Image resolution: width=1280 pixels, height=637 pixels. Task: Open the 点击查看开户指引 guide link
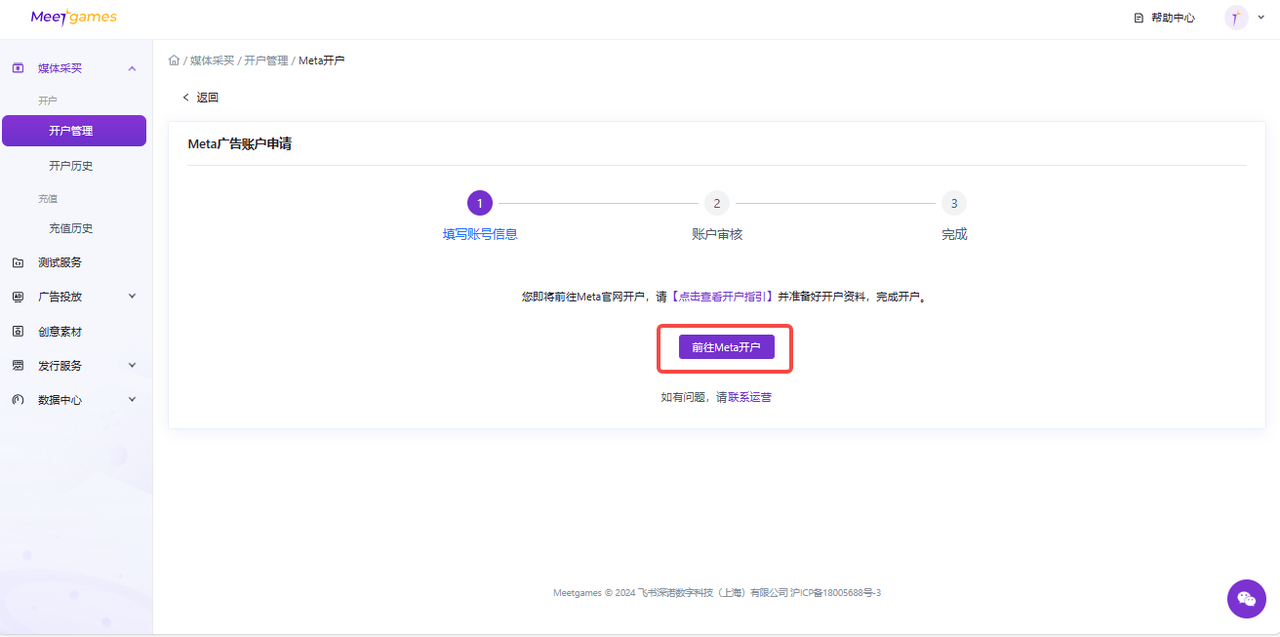(722, 297)
